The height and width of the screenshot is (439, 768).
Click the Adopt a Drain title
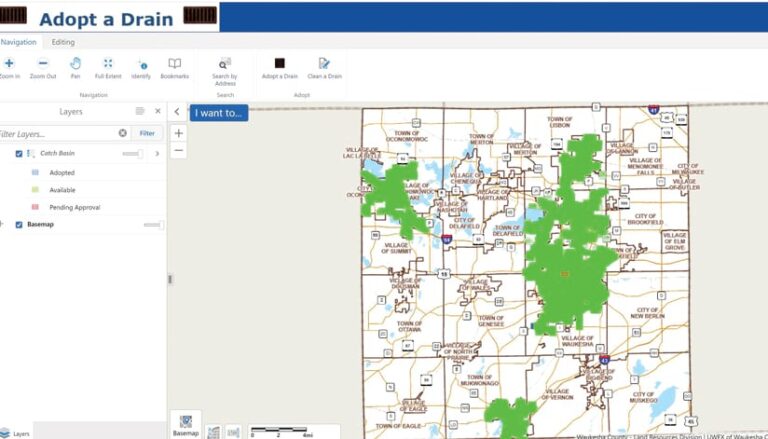click(x=106, y=19)
